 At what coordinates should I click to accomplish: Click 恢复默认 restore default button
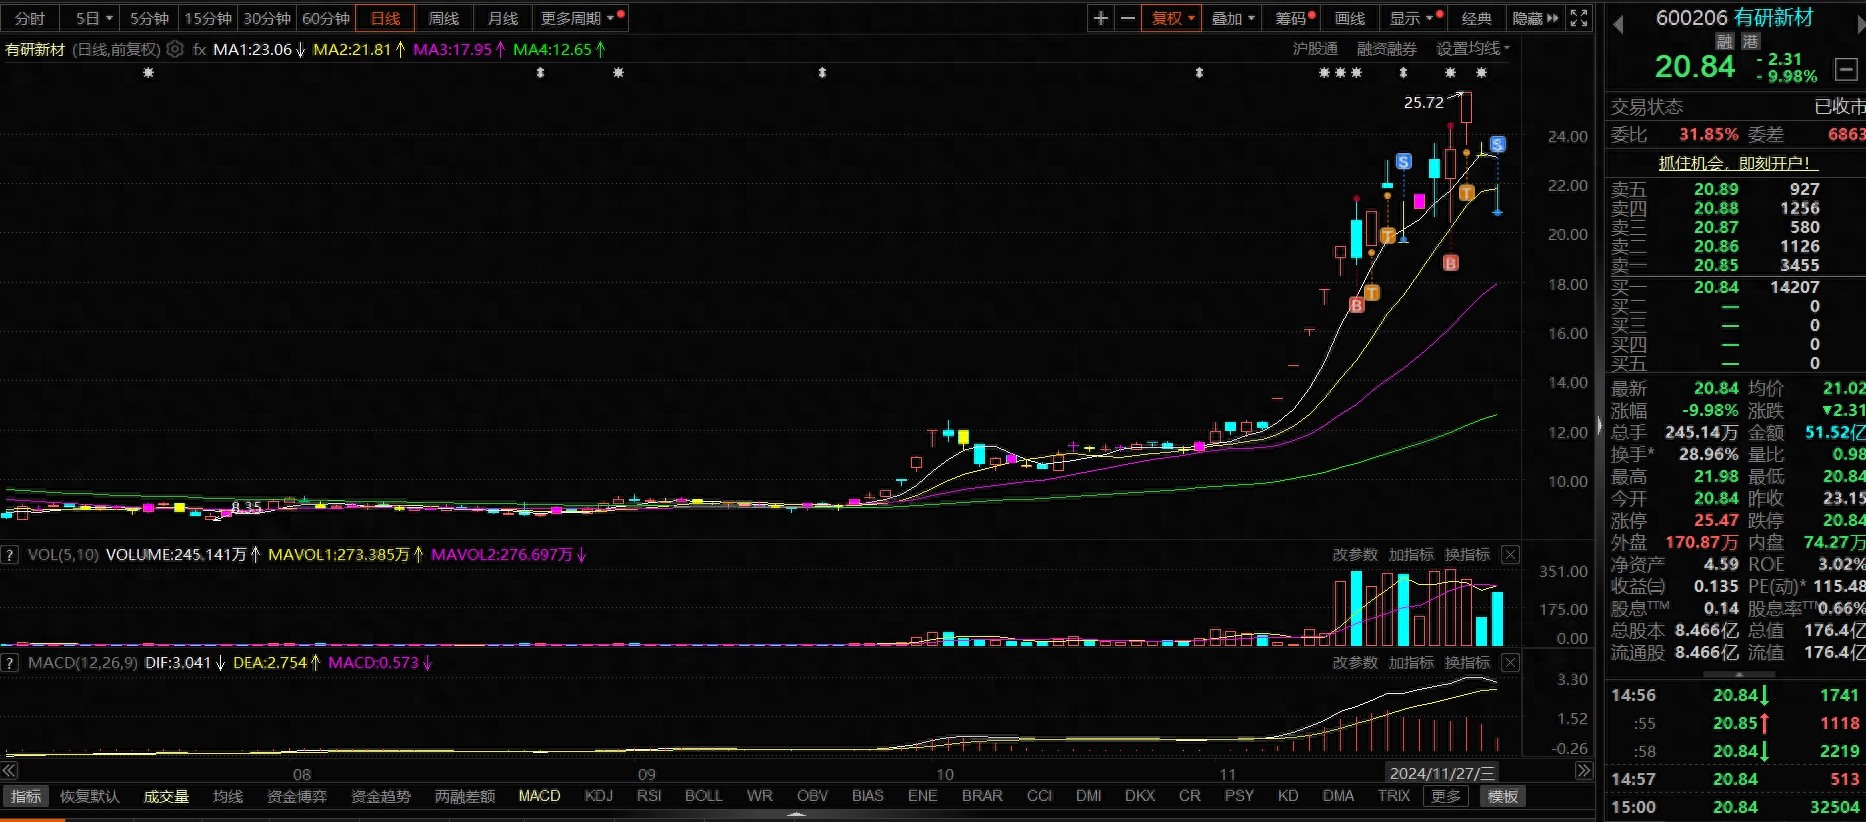(89, 796)
